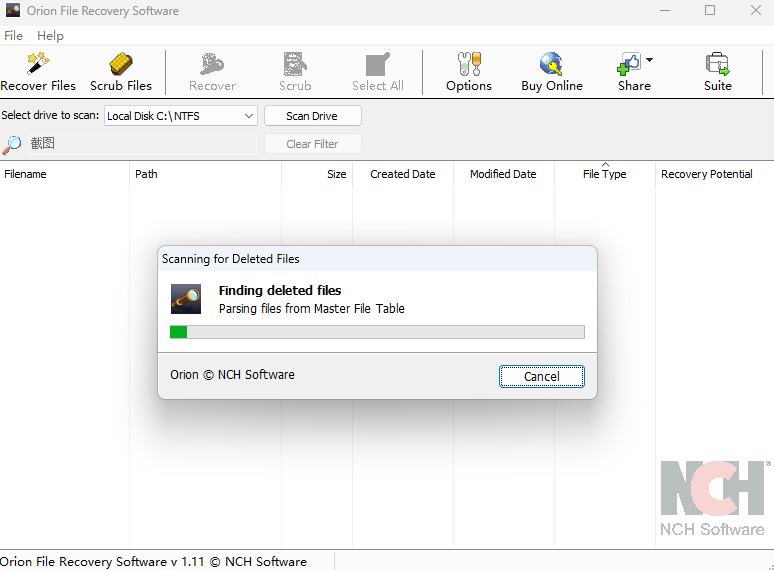Click 'Orion © NCH Software' dialog text
Viewport: 774px width, 570px height.
232,375
